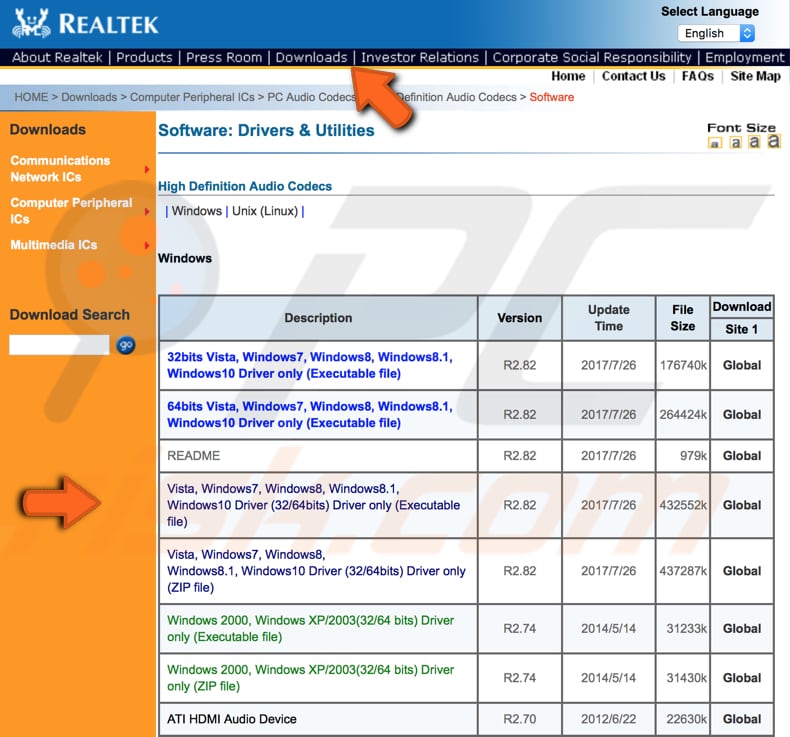Image resolution: width=790 pixels, height=737 pixels.
Task: Click Global for the 432552k download
Action: coord(742,505)
